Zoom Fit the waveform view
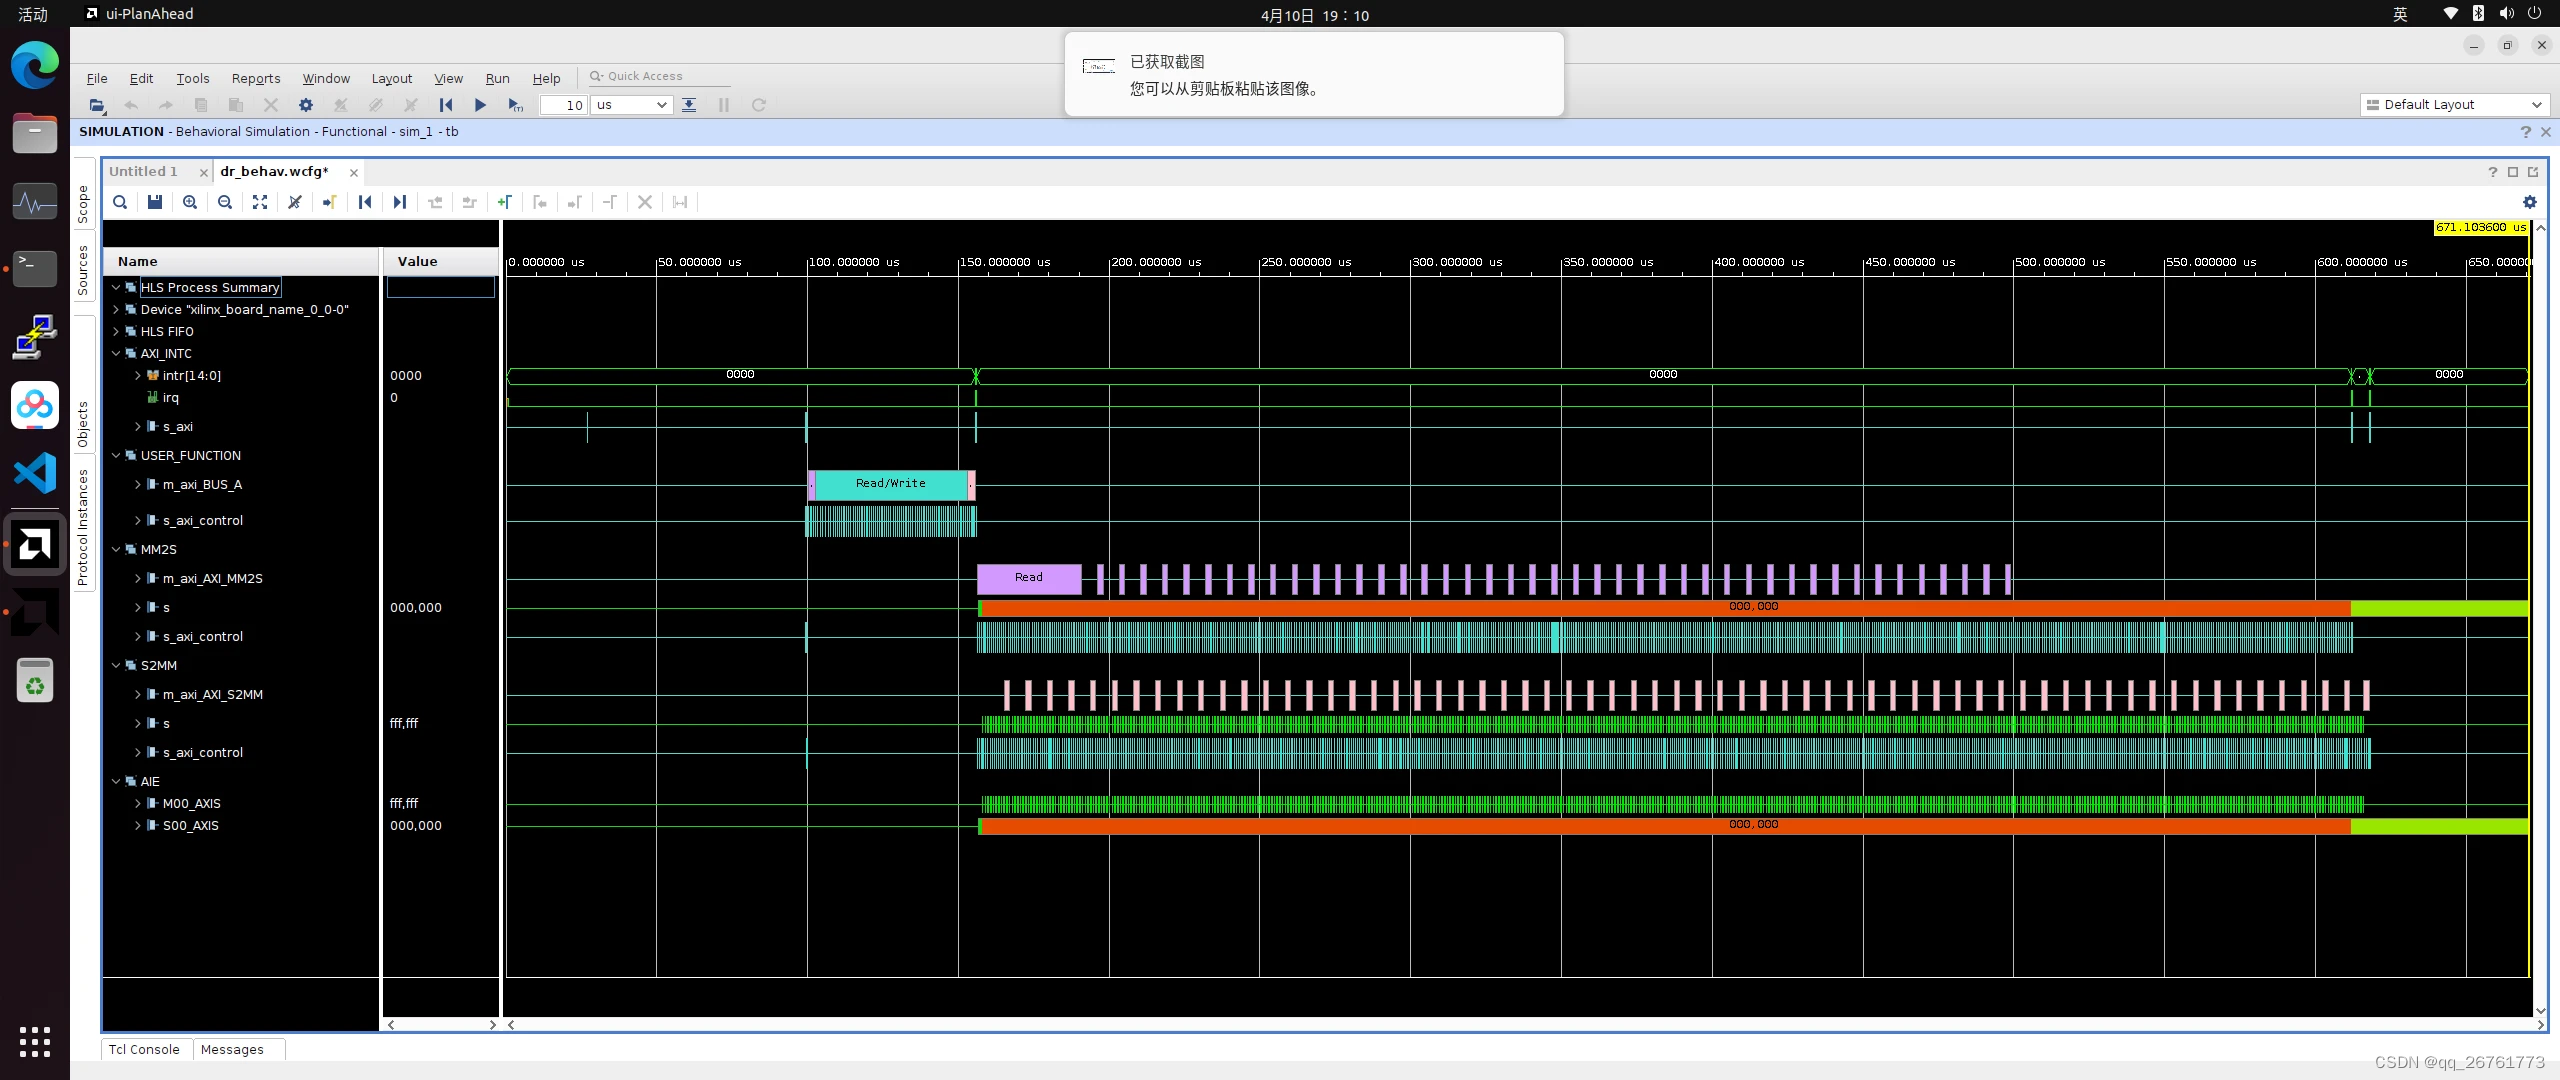 click(x=260, y=202)
